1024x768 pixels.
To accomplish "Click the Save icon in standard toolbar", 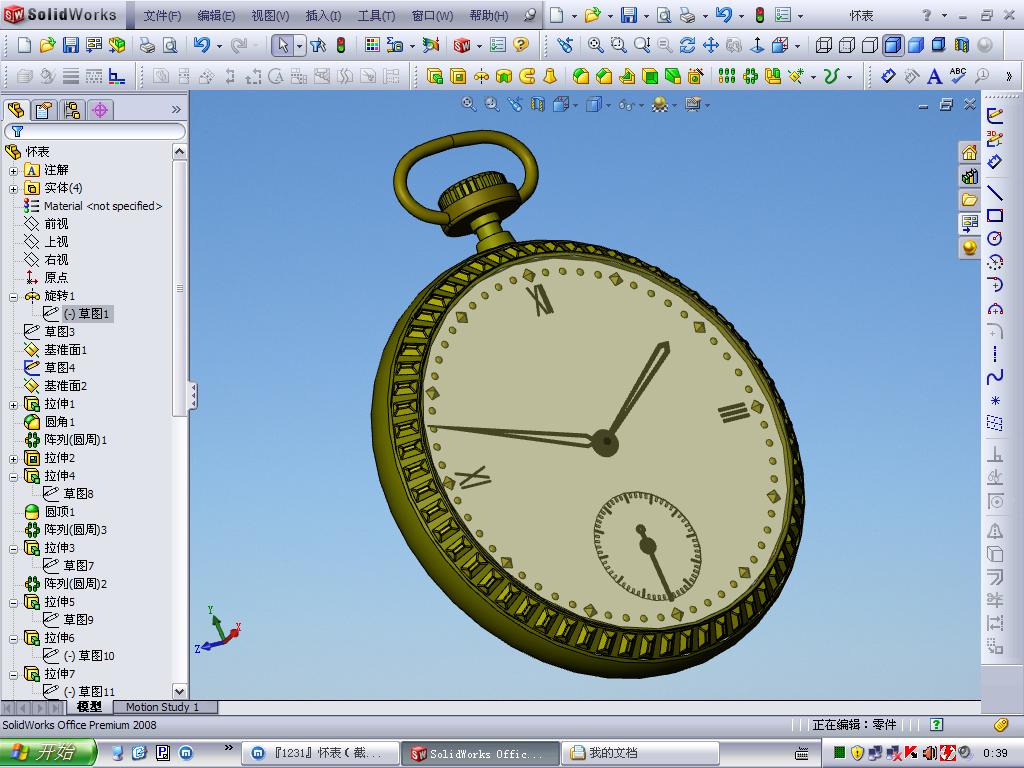I will point(71,44).
